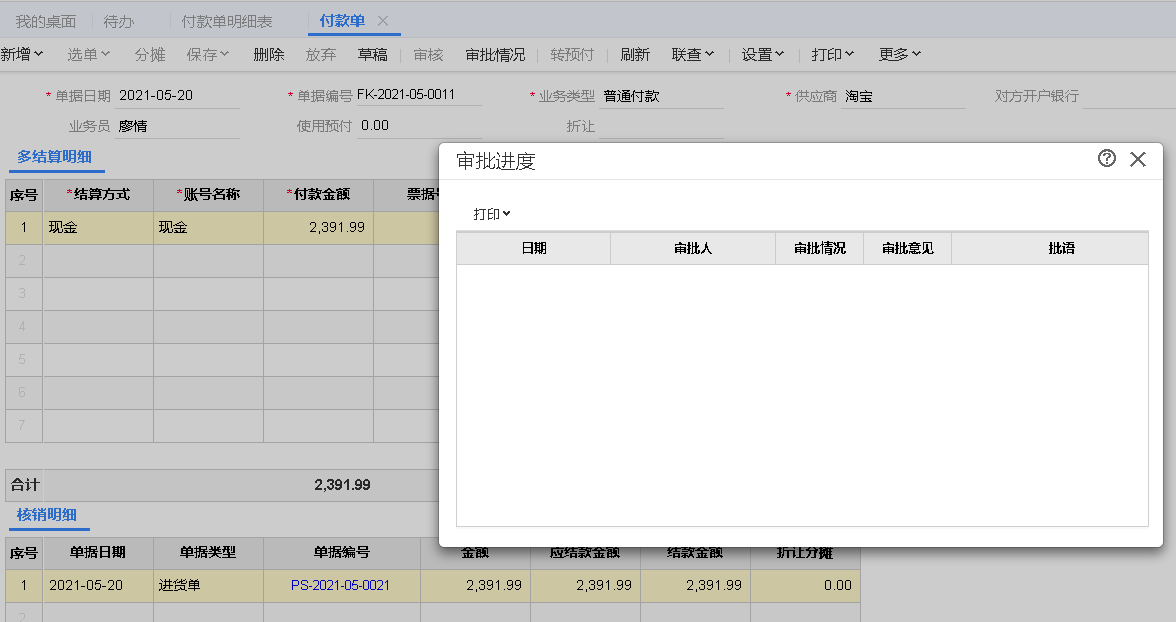Open the toolbar 打印 dropdown
The width and height of the screenshot is (1176, 622).
point(832,54)
